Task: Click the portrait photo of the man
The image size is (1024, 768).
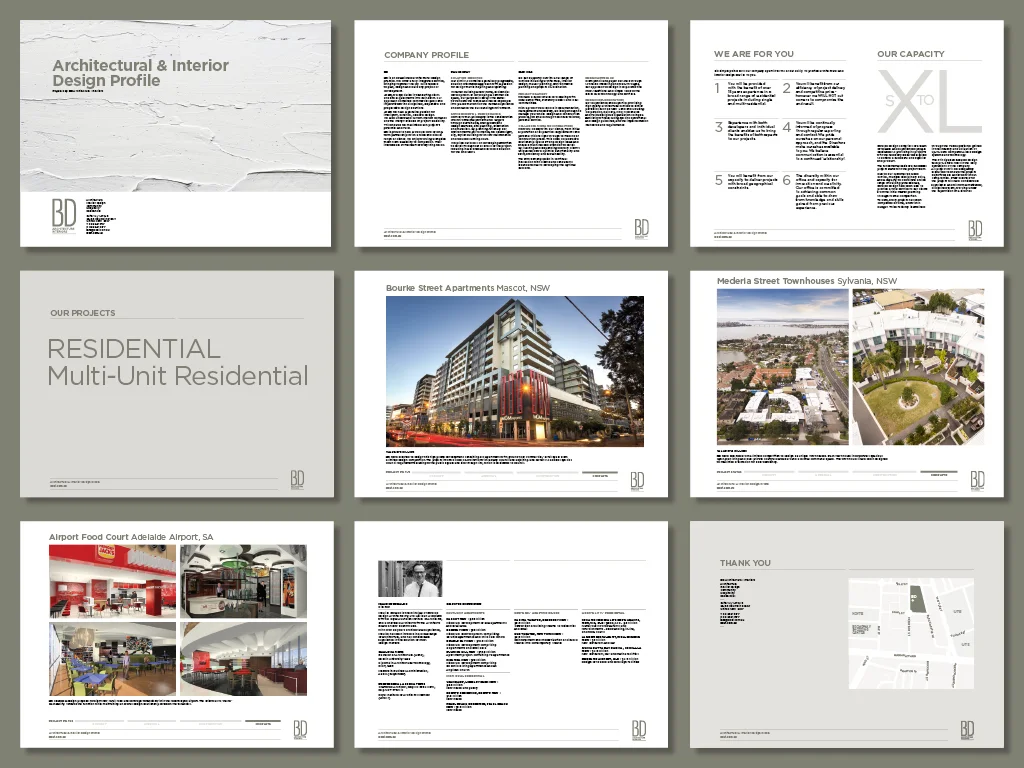Action: pyautogui.click(x=410, y=579)
